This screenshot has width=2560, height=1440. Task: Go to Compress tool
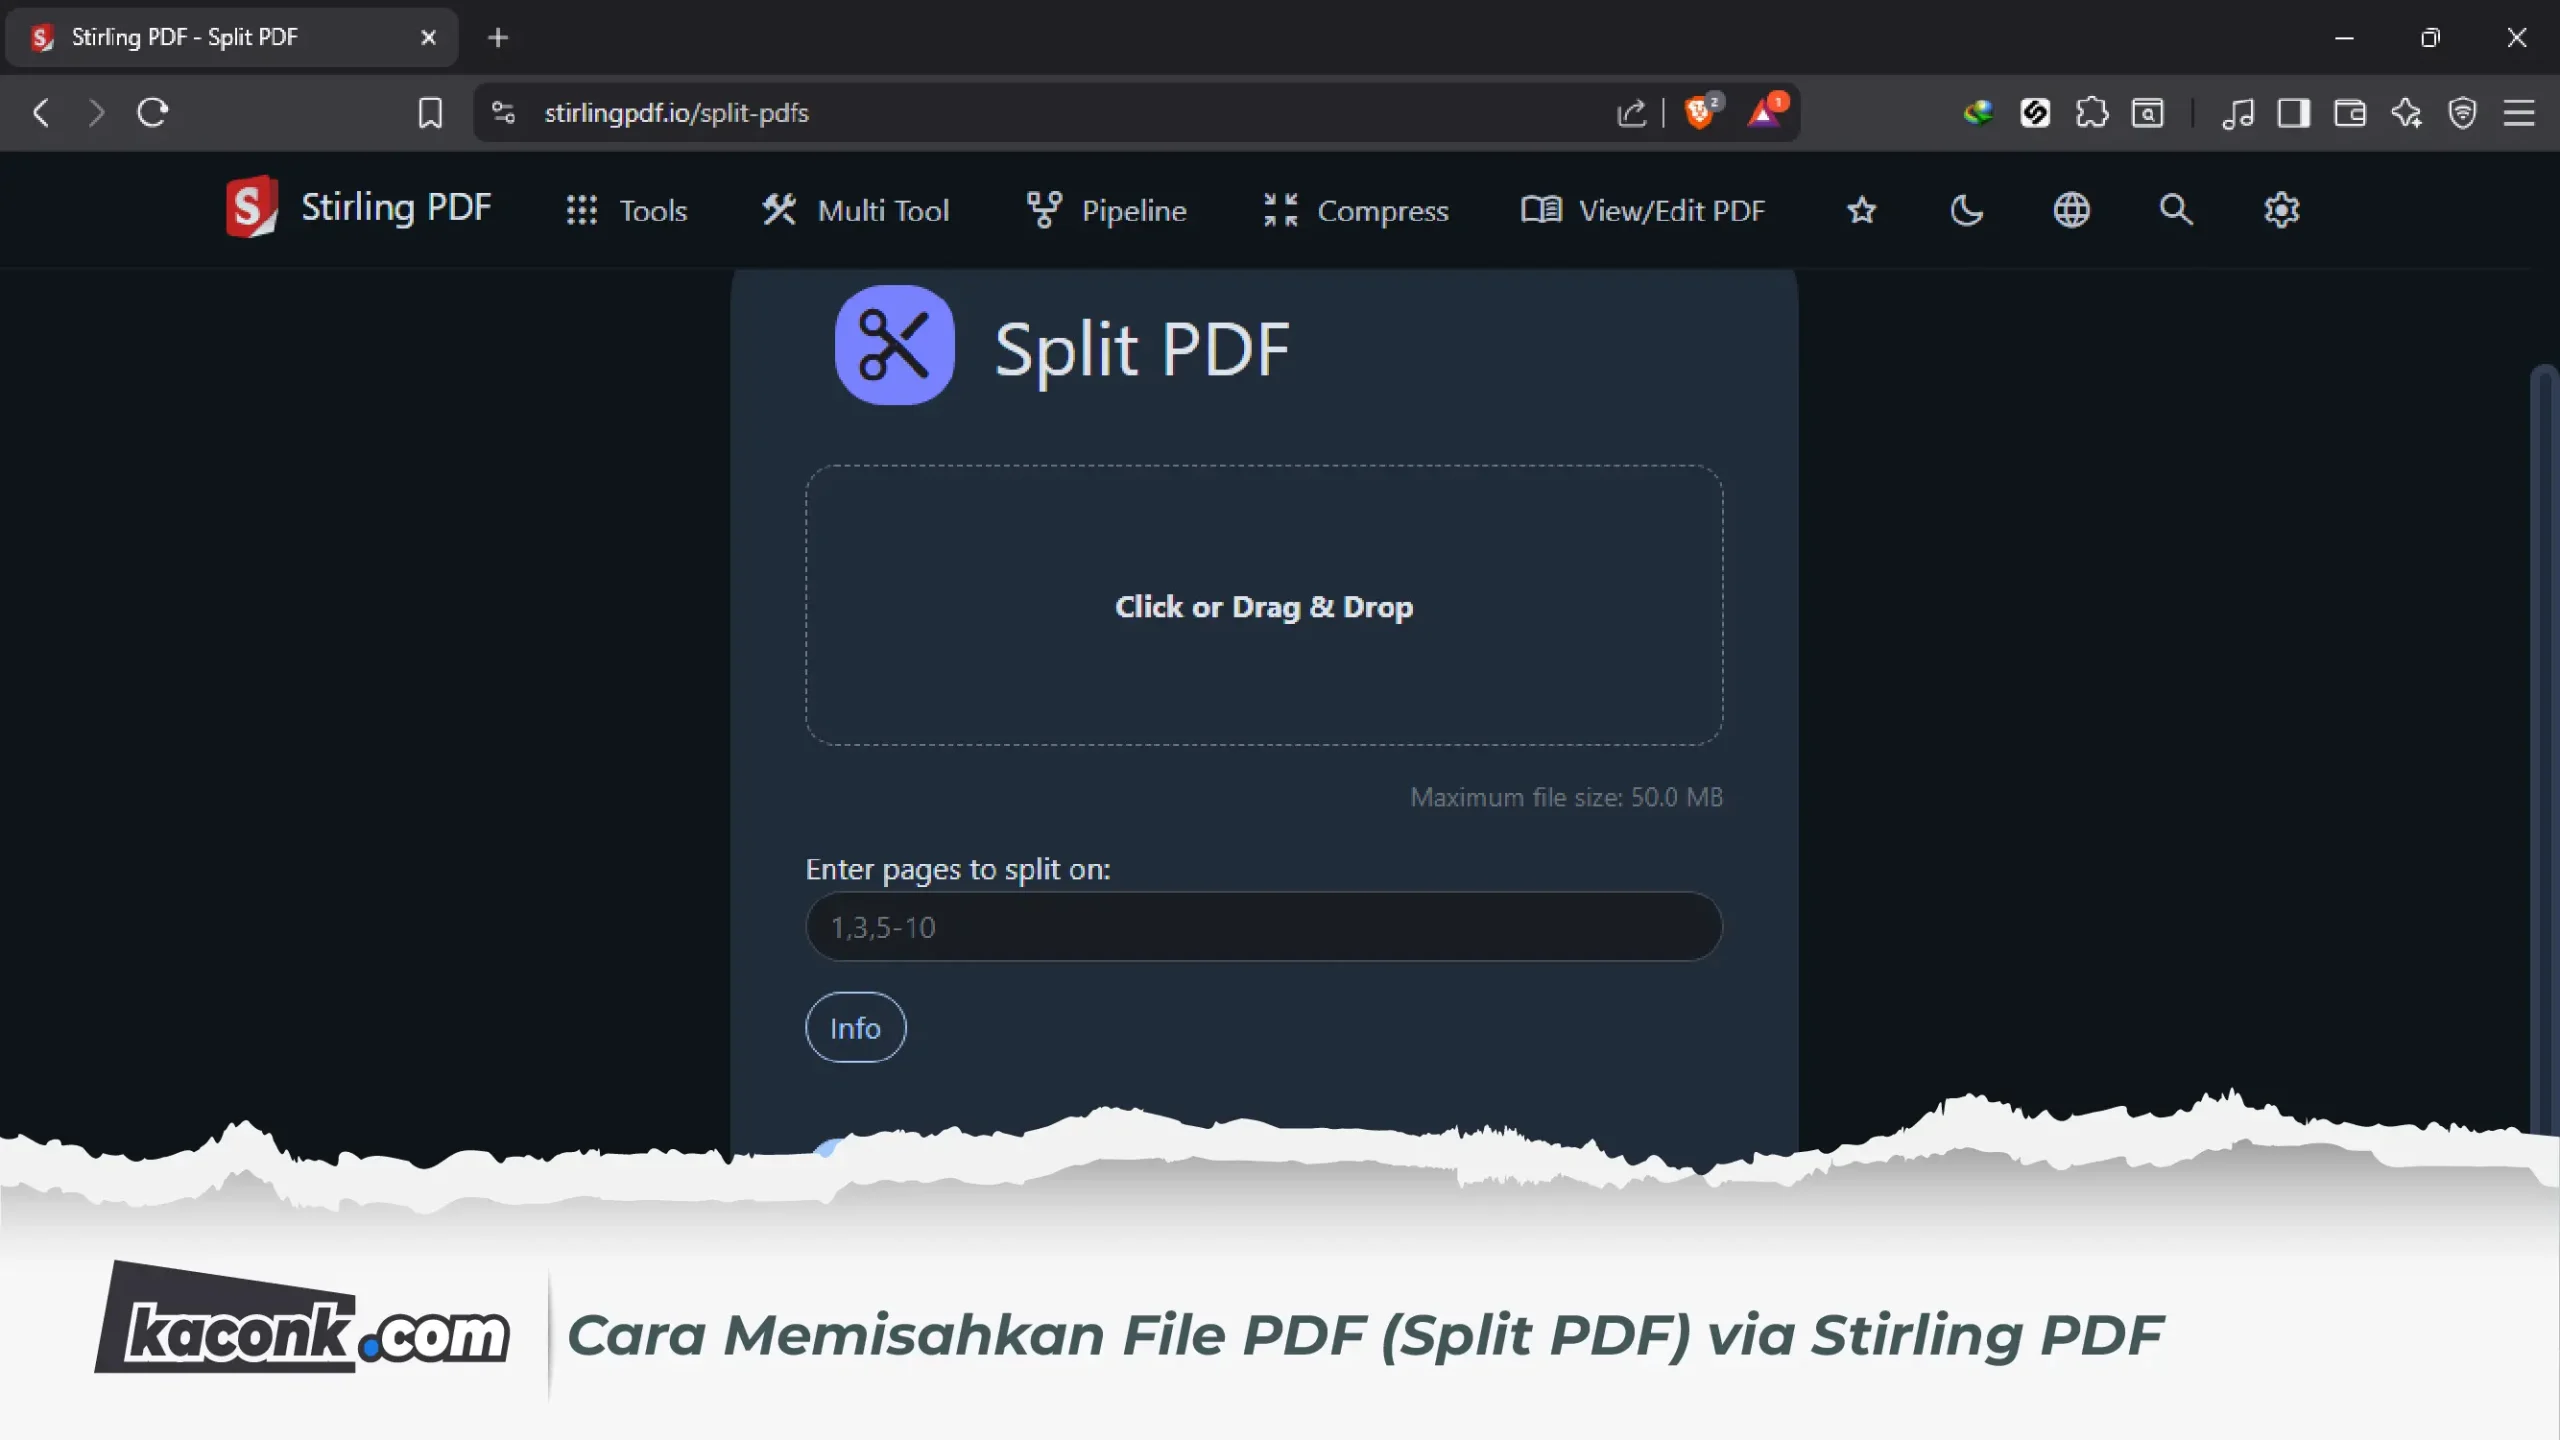click(1355, 210)
